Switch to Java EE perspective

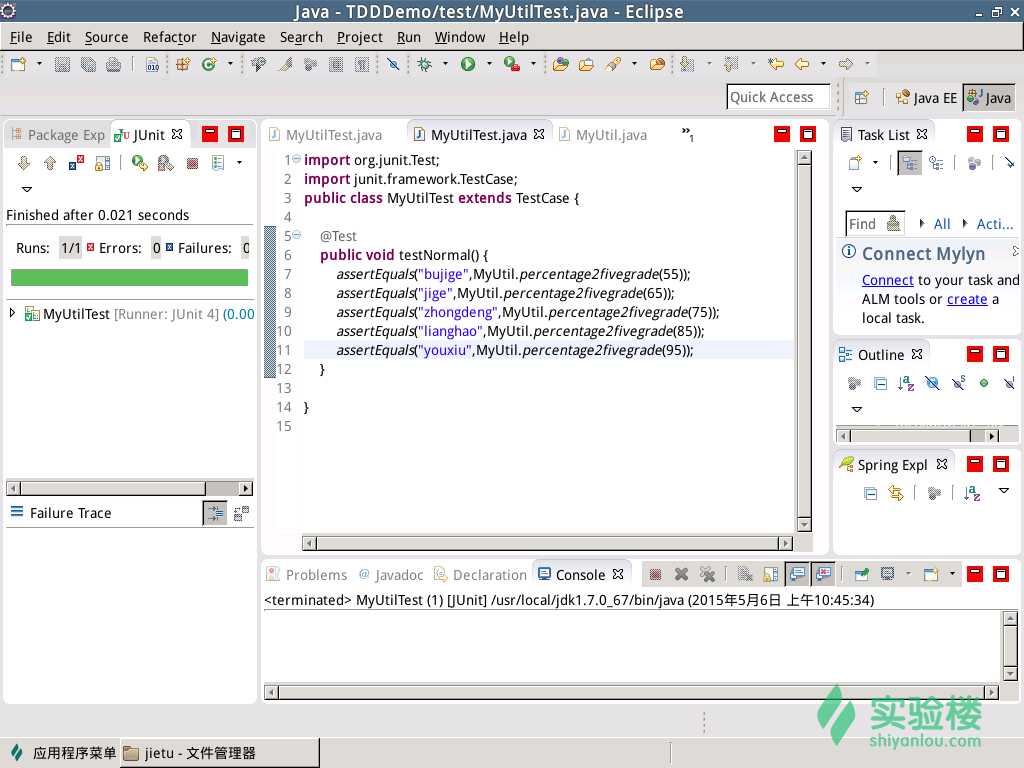click(x=926, y=98)
